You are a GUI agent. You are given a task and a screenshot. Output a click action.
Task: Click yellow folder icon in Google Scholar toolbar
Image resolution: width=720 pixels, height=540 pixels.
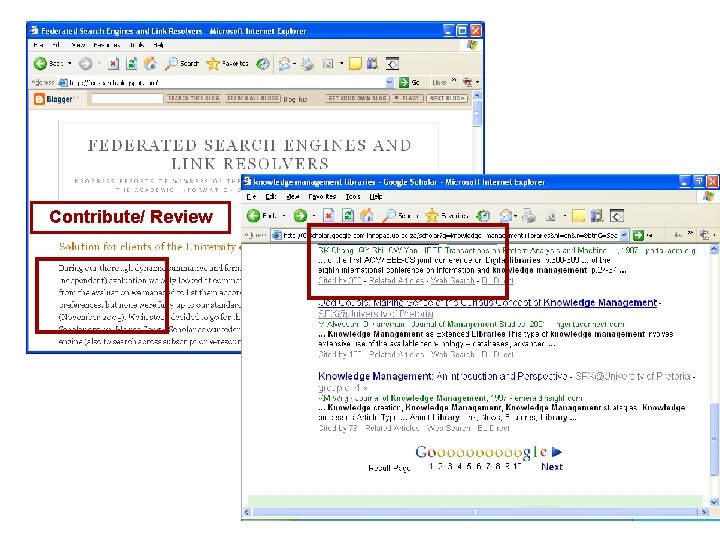point(579,215)
